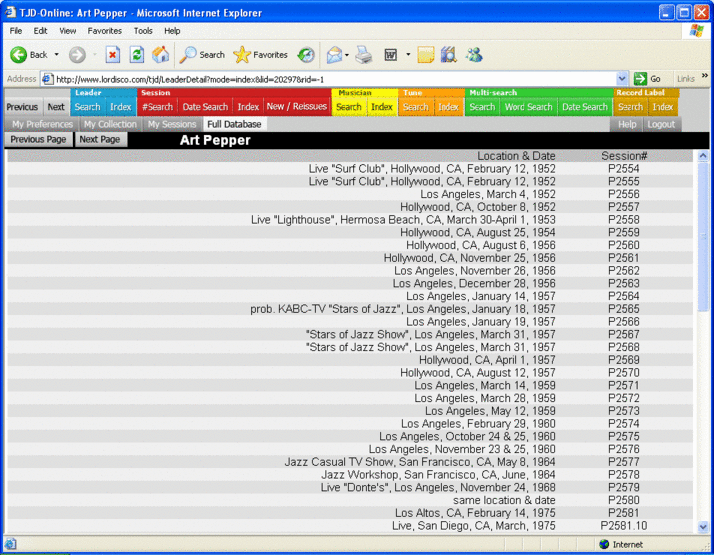The width and height of the screenshot is (714, 555).
Task: Click the Multi-search Word Search button
Action: tap(528, 107)
